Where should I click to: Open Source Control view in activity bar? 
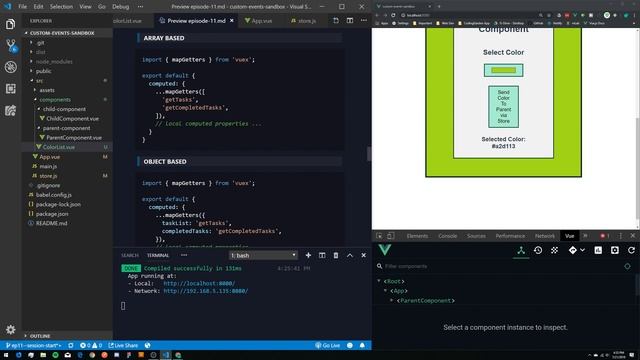[11, 45]
